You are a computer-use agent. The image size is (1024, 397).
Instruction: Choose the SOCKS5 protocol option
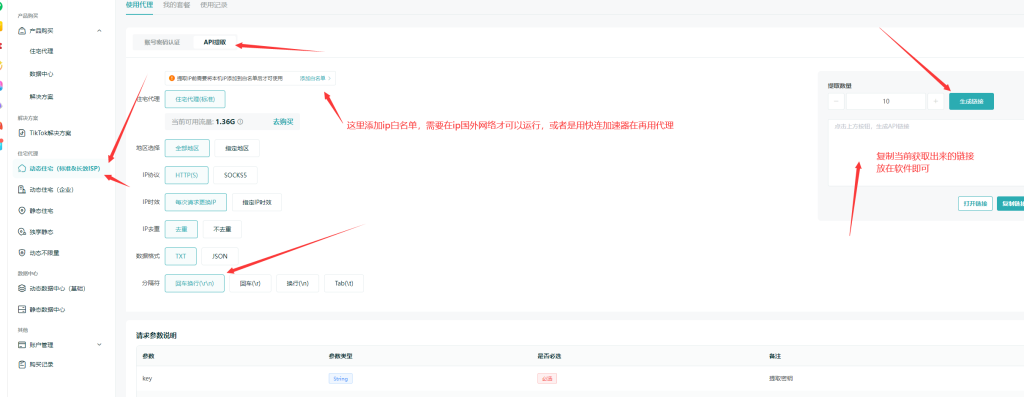pos(236,175)
